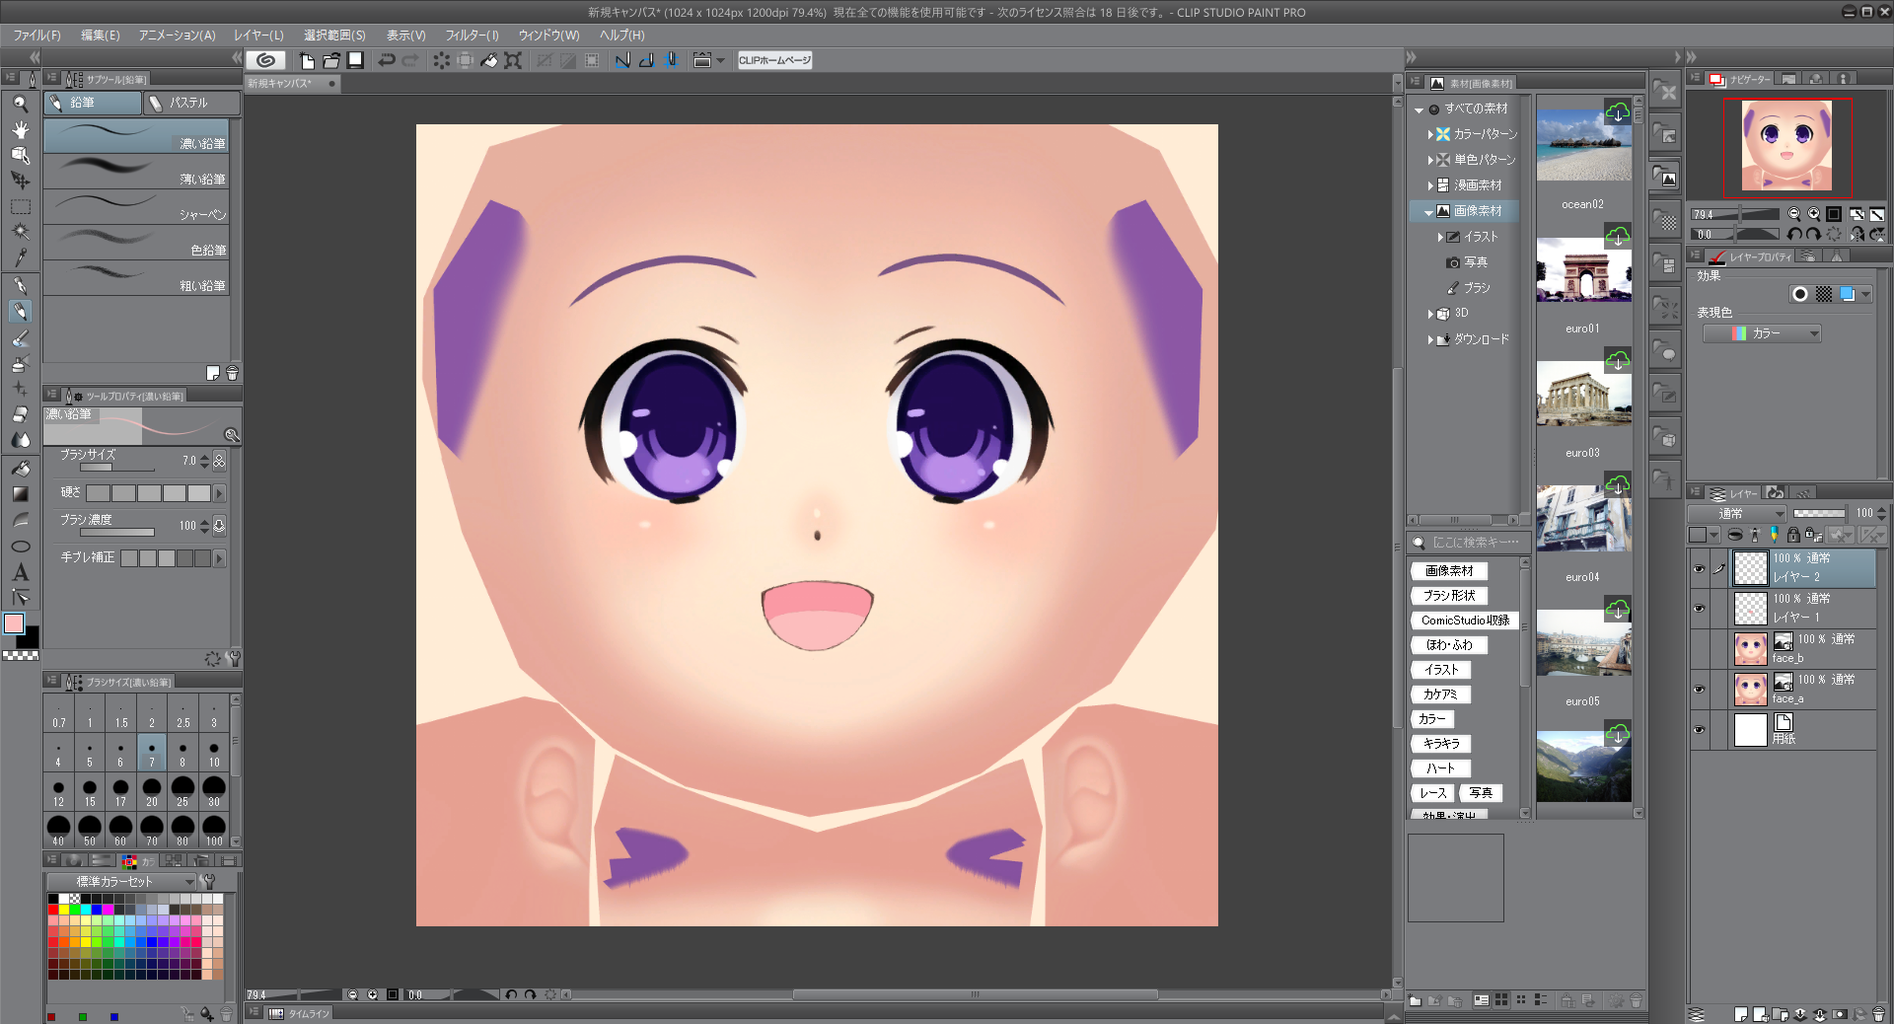Viewport: 1894px width, 1024px height.
Task: Select the rectangular Selection marquee tool
Action: click(20, 207)
